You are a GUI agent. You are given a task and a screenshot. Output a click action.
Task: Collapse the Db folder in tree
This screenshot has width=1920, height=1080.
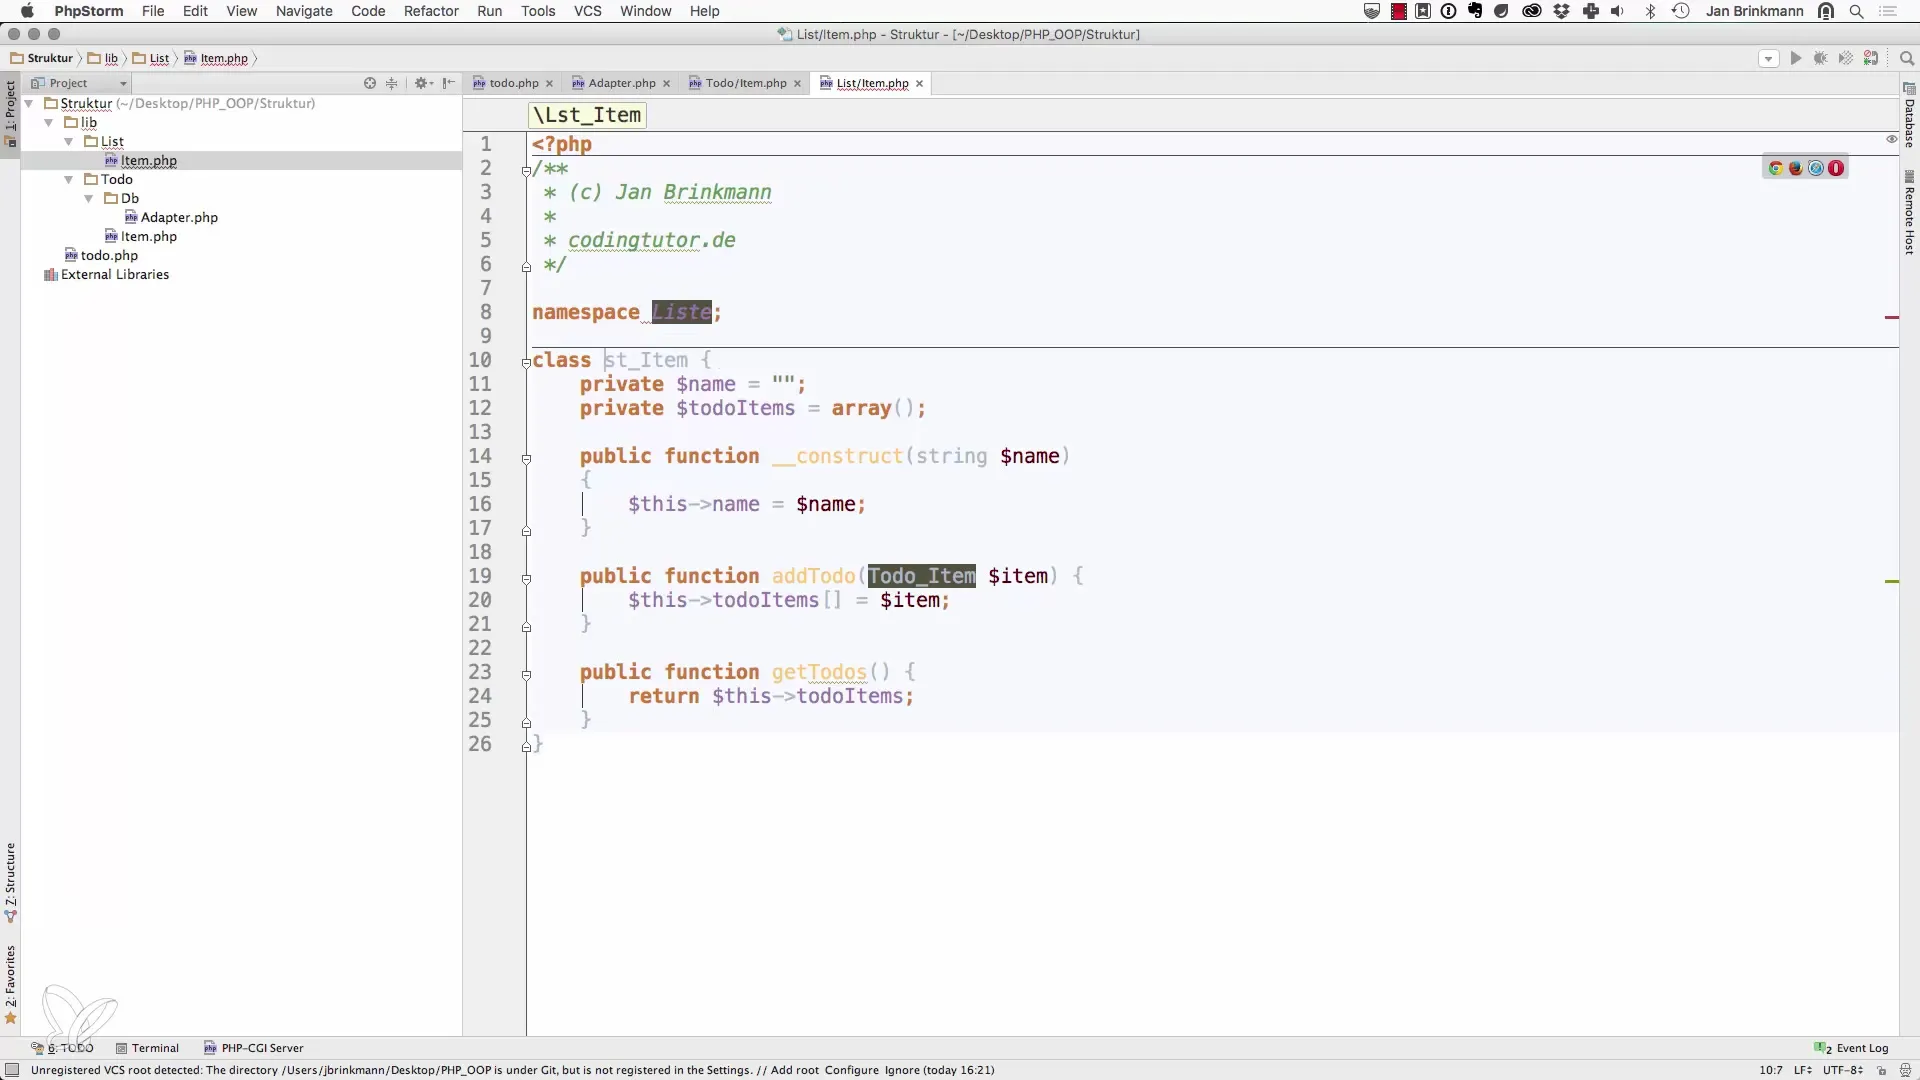click(x=89, y=198)
